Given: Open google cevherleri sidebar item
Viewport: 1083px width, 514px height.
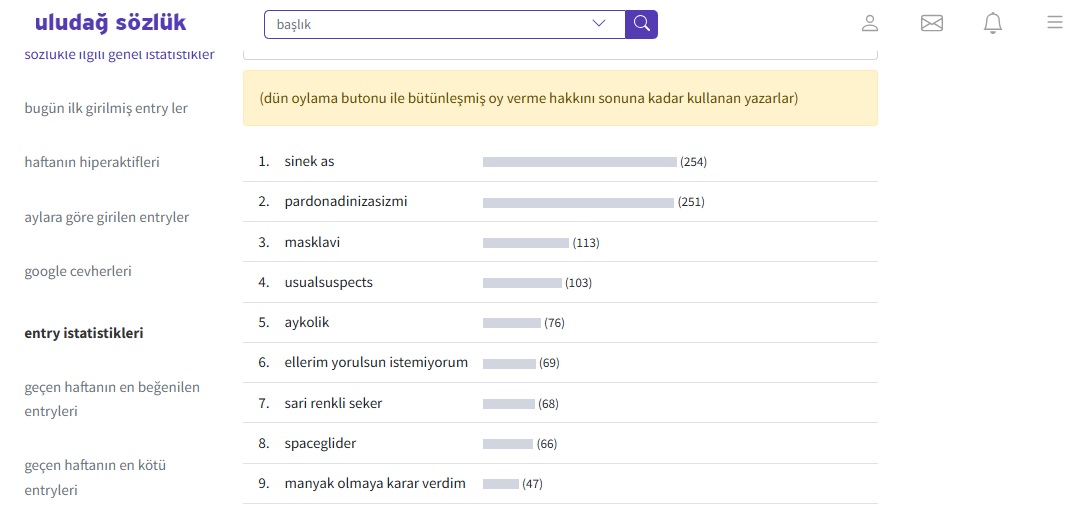Looking at the screenshot, I should pyautogui.click(x=78, y=271).
